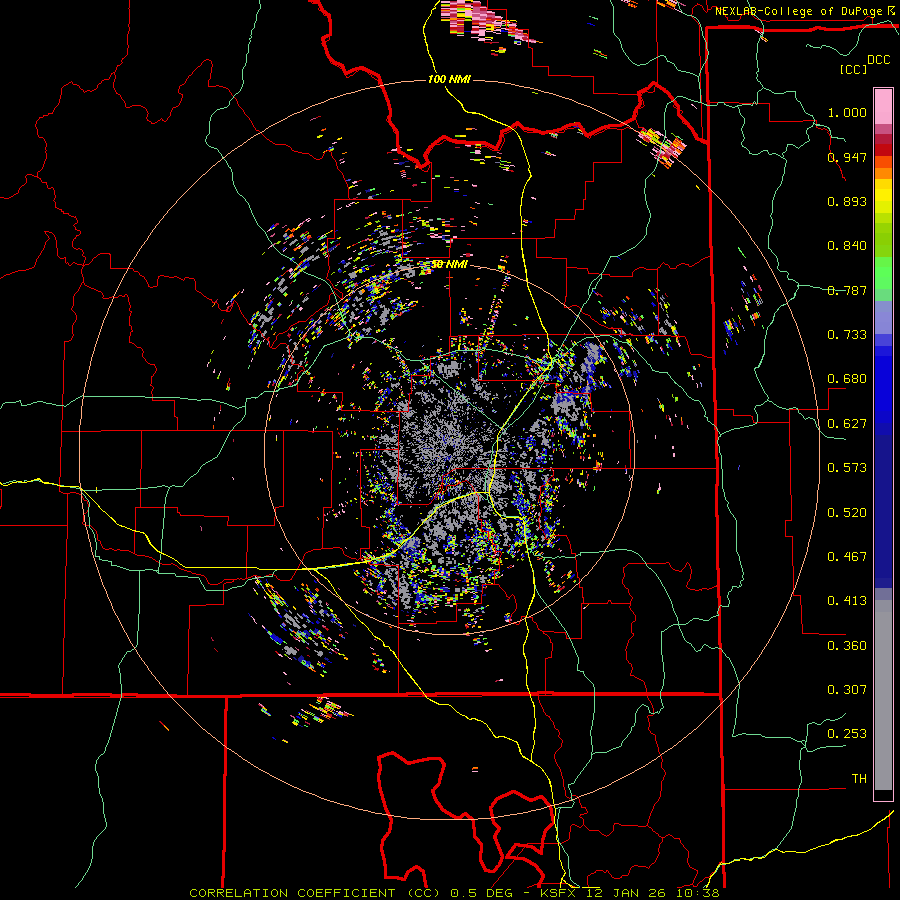This screenshot has width=900, height=900.
Task: Click the 0.413 scale value
Action: pyautogui.click(x=847, y=601)
